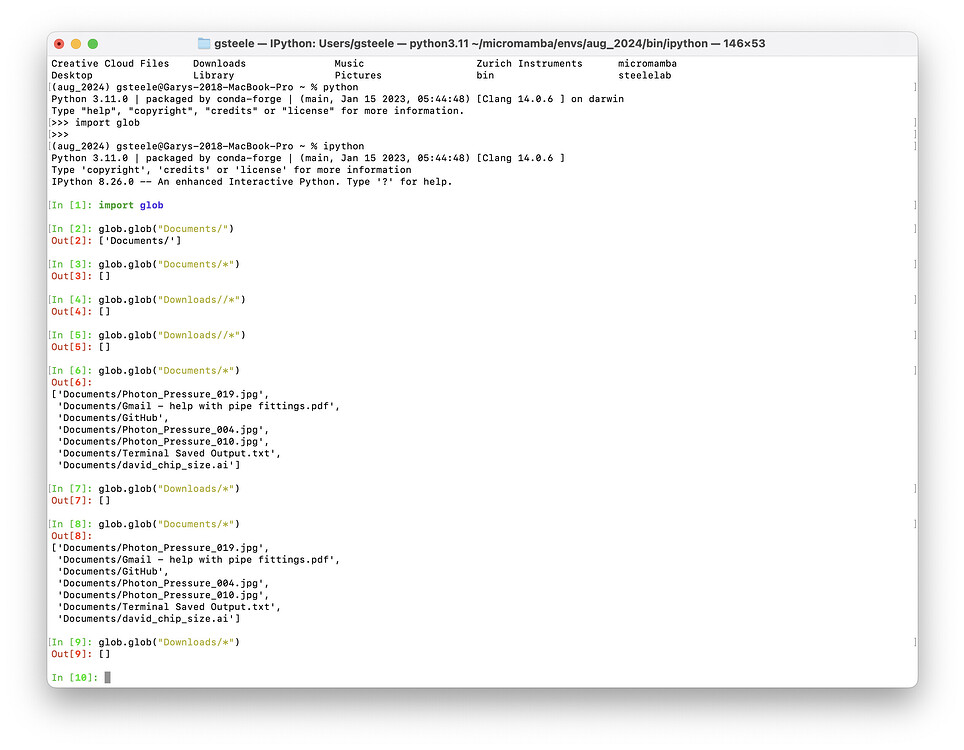
Task: Click the empty list result of Out[9]
Action: coord(104,653)
